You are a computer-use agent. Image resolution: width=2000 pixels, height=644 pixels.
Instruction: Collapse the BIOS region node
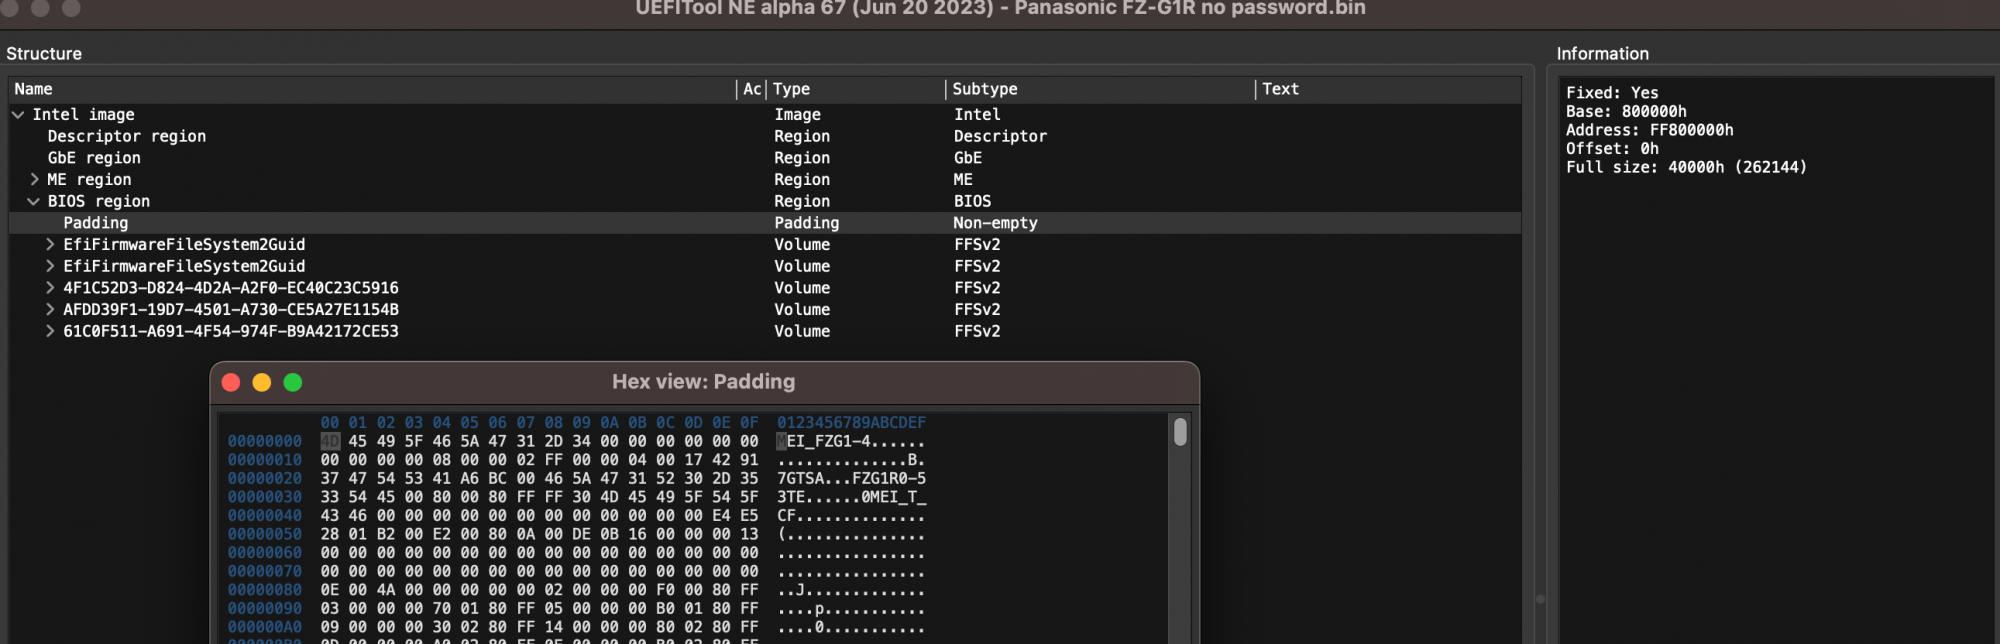[34, 201]
